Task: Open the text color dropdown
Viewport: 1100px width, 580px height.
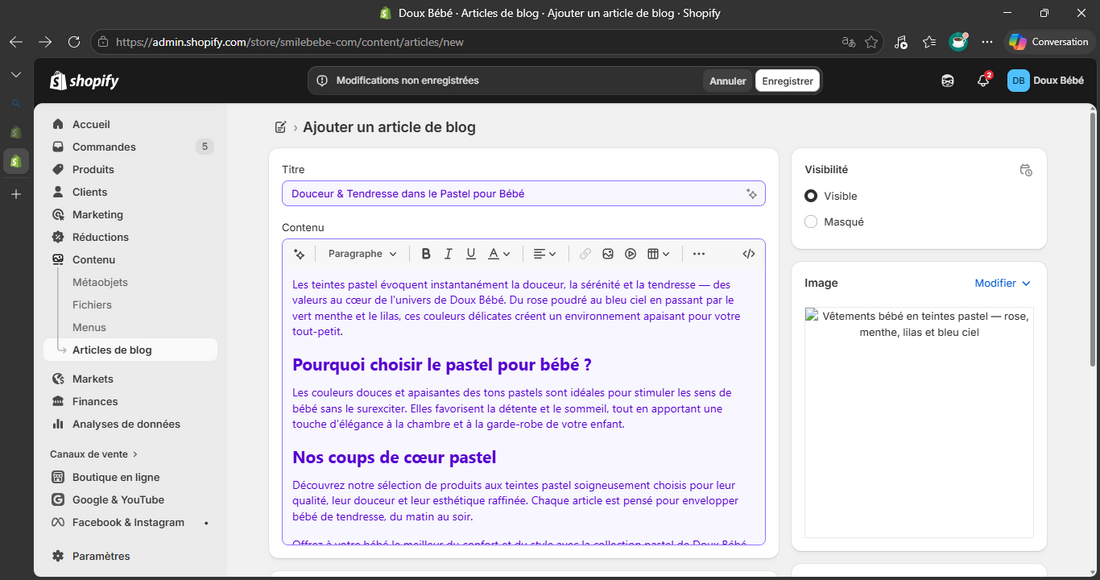Action: [499, 254]
